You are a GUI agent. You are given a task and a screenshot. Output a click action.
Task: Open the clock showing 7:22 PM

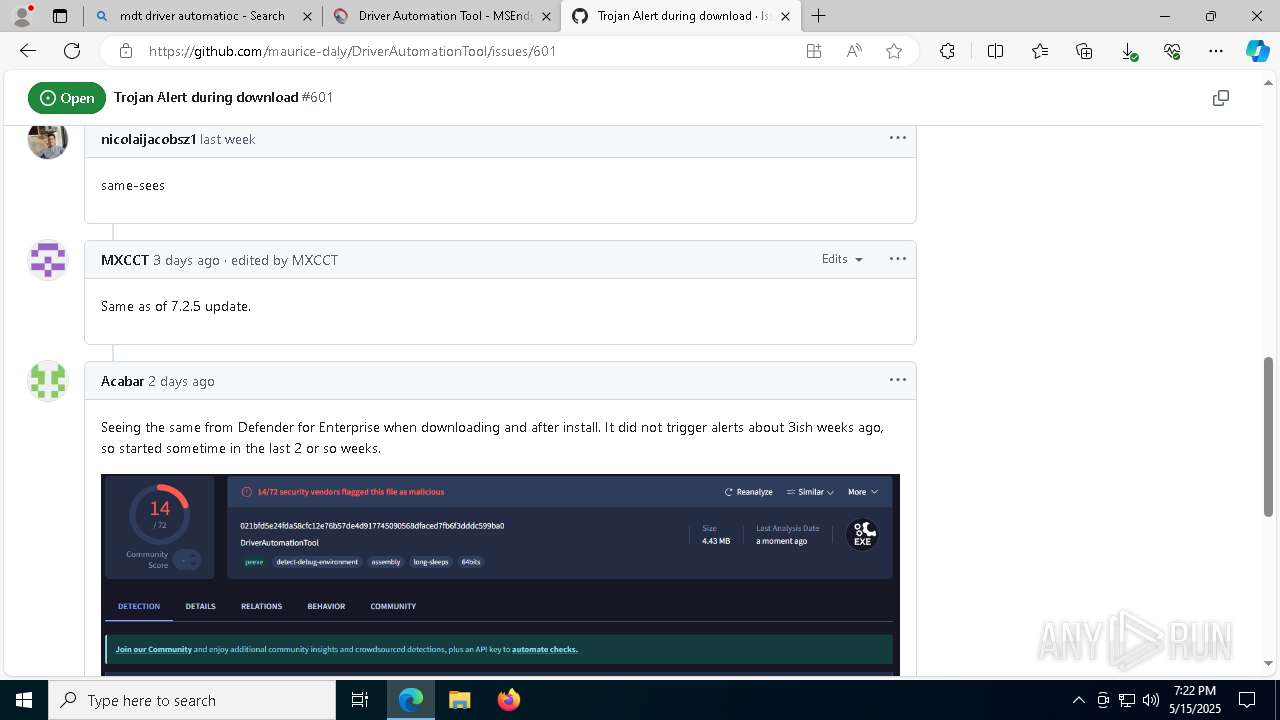(1195, 700)
